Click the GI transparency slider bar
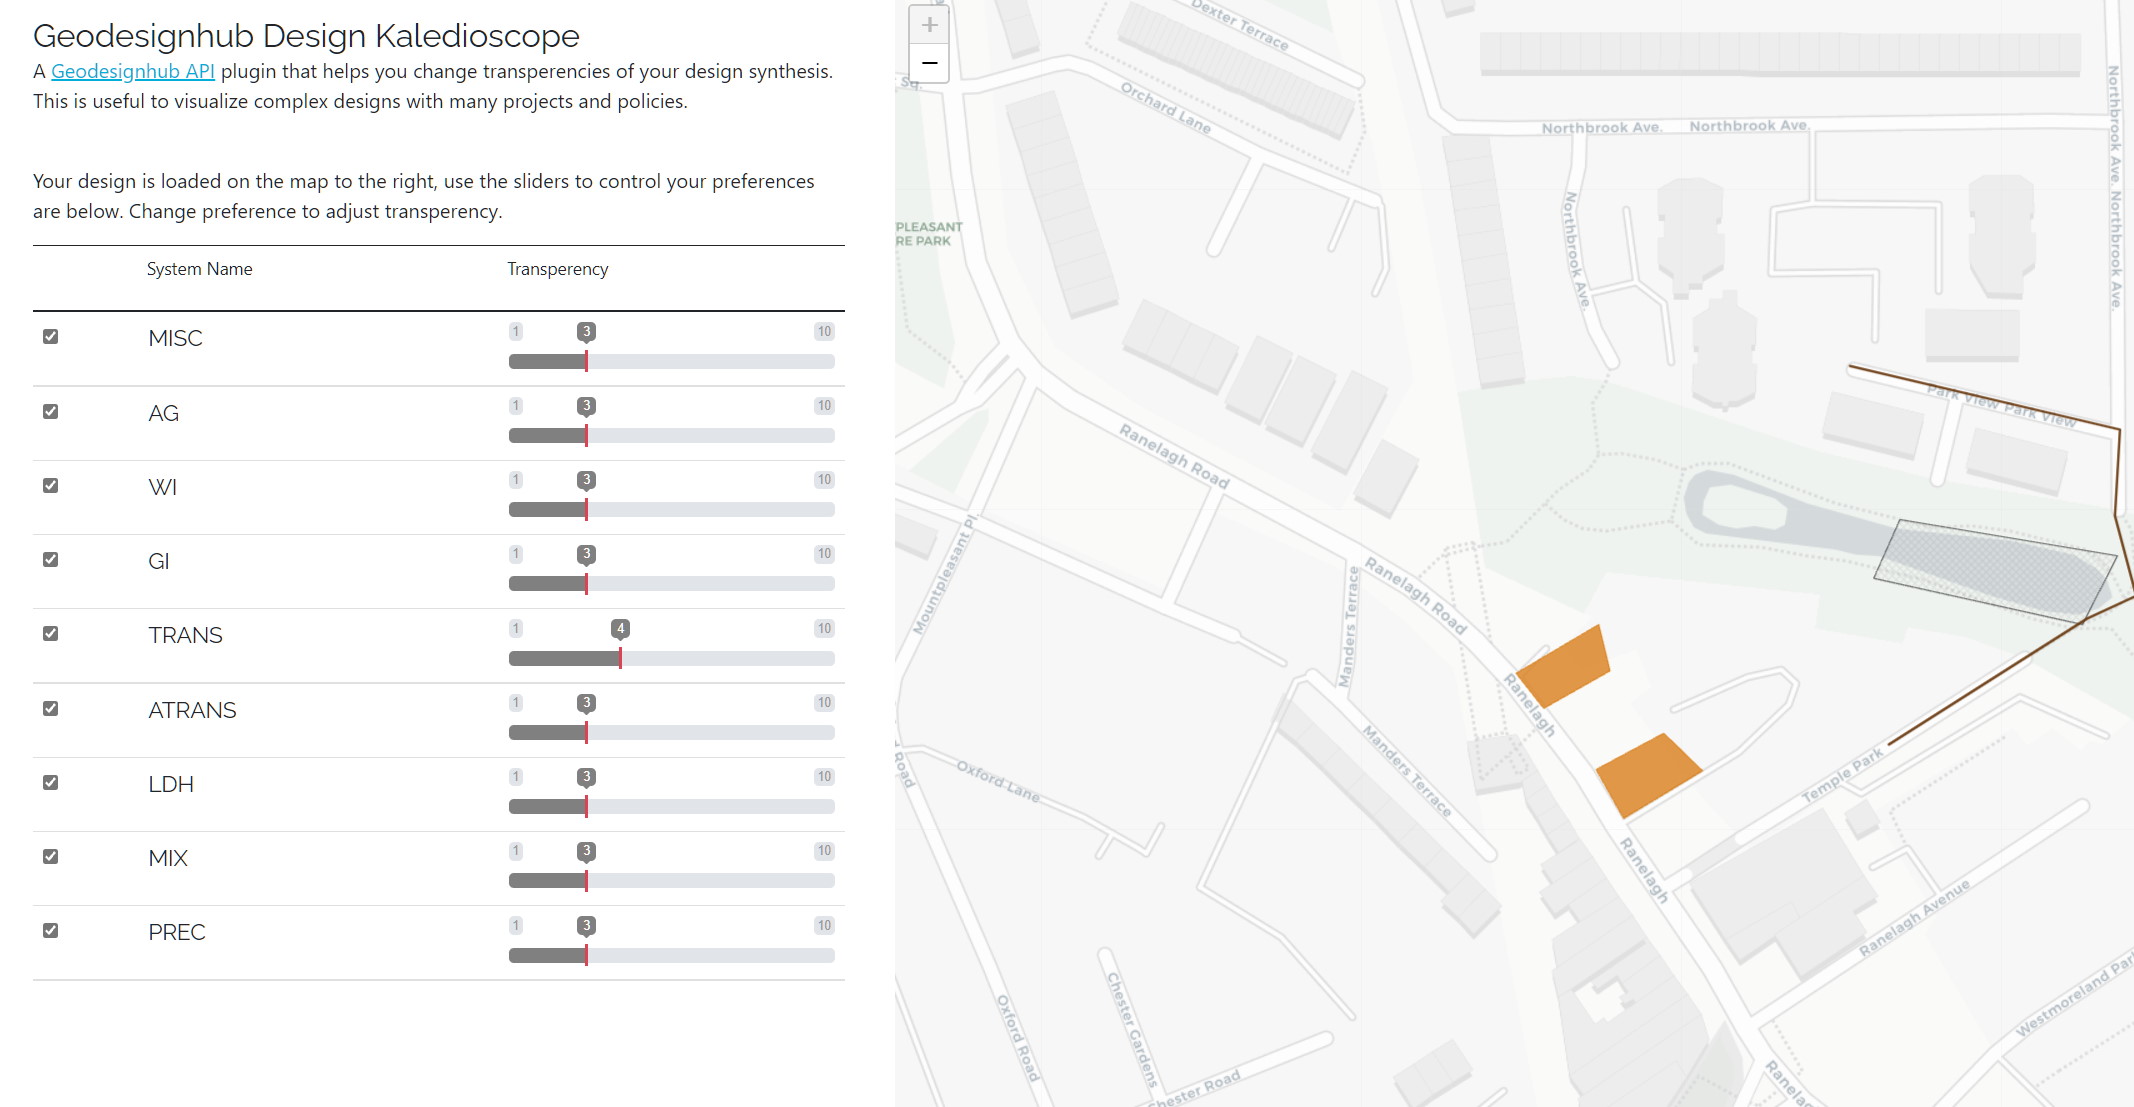 pos(672,584)
